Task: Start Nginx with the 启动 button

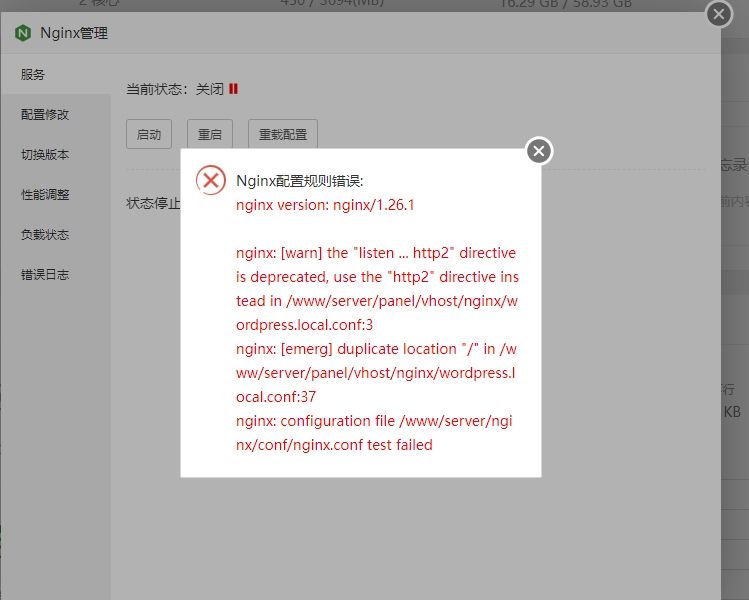Action: click(x=149, y=134)
